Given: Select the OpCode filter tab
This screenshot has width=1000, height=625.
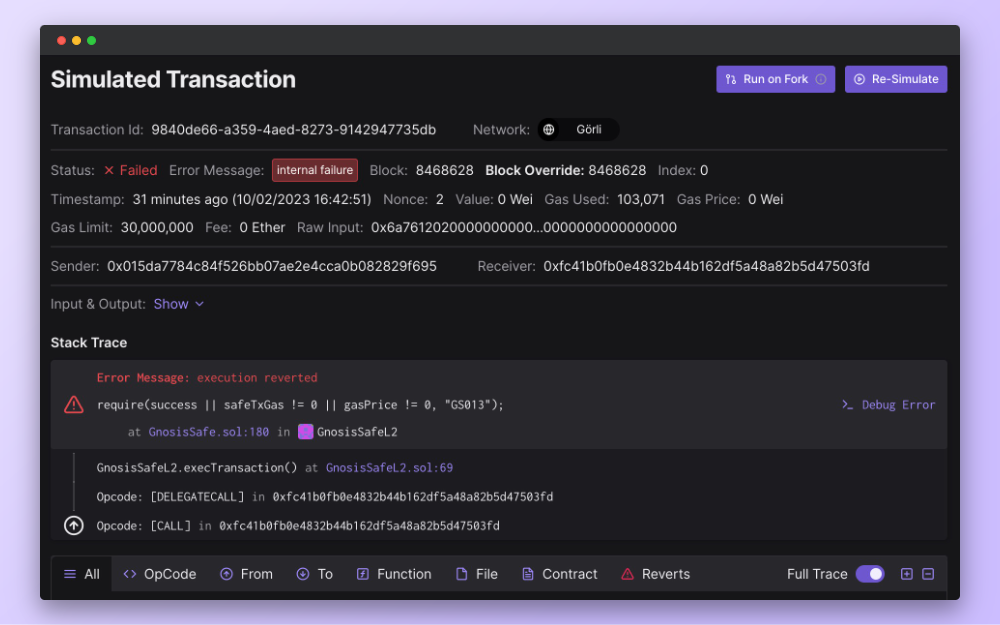Looking at the screenshot, I should (x=159, y=574).
